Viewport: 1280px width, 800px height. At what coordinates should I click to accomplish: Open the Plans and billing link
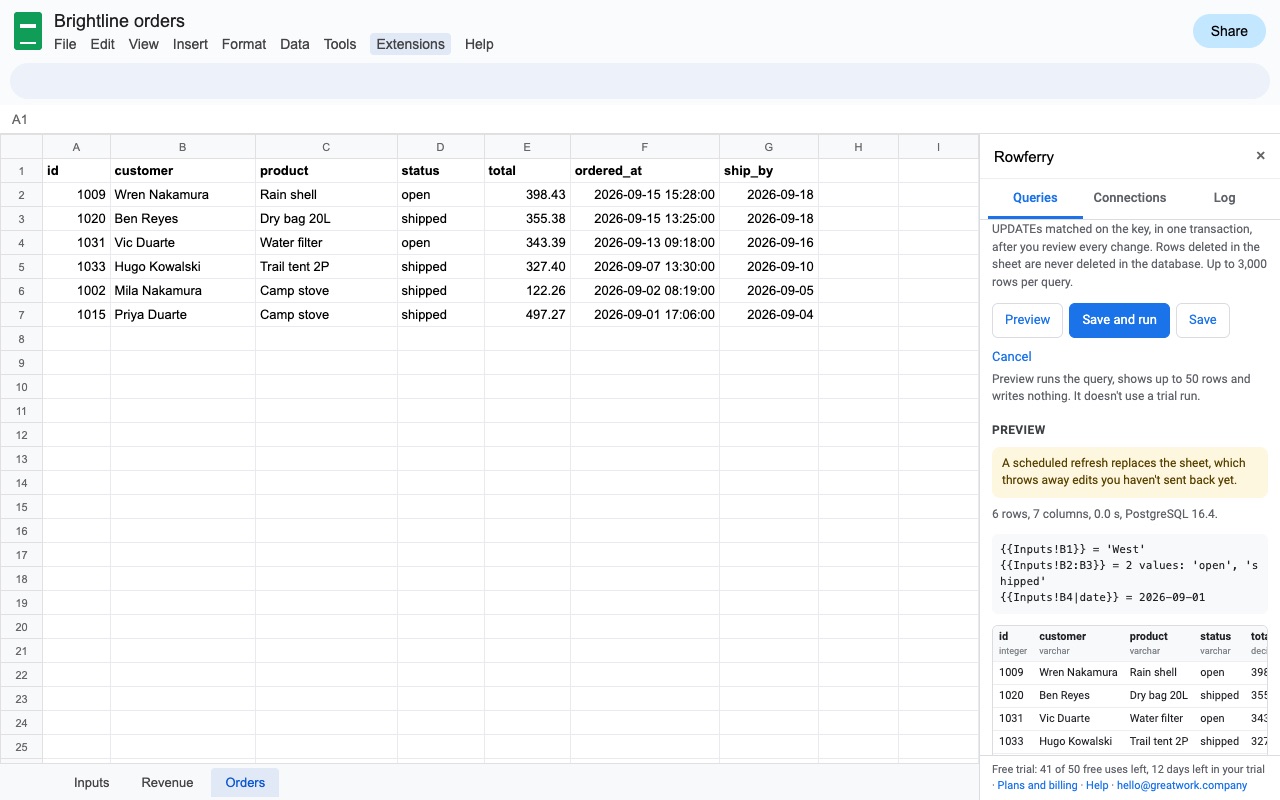pyautogui.click(x=1037, y=786)
